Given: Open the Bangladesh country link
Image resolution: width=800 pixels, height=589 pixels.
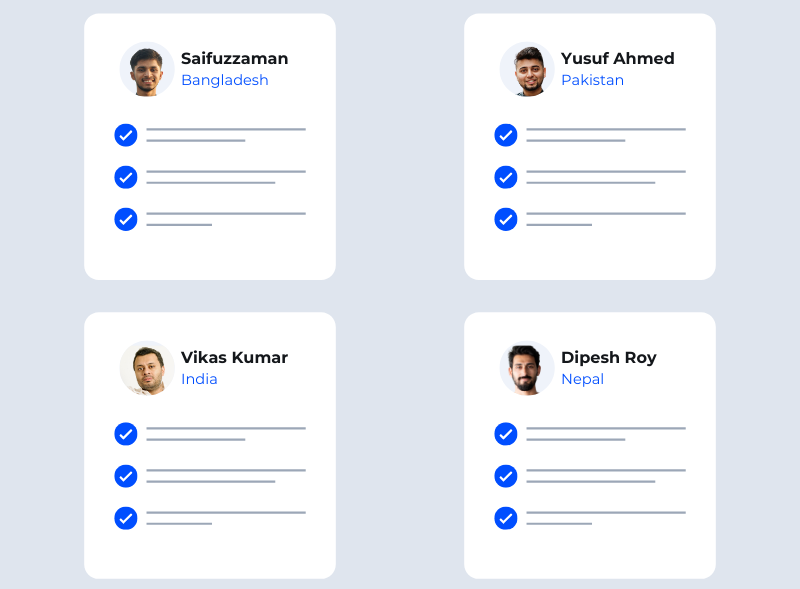Looking at the screenshot, I should click(225, 80).
